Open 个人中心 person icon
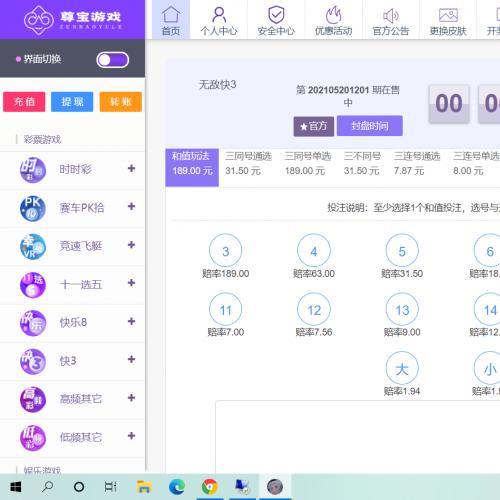Image resolution: width=500 pixels, height=500 pixels. click(x=219, y=15)
